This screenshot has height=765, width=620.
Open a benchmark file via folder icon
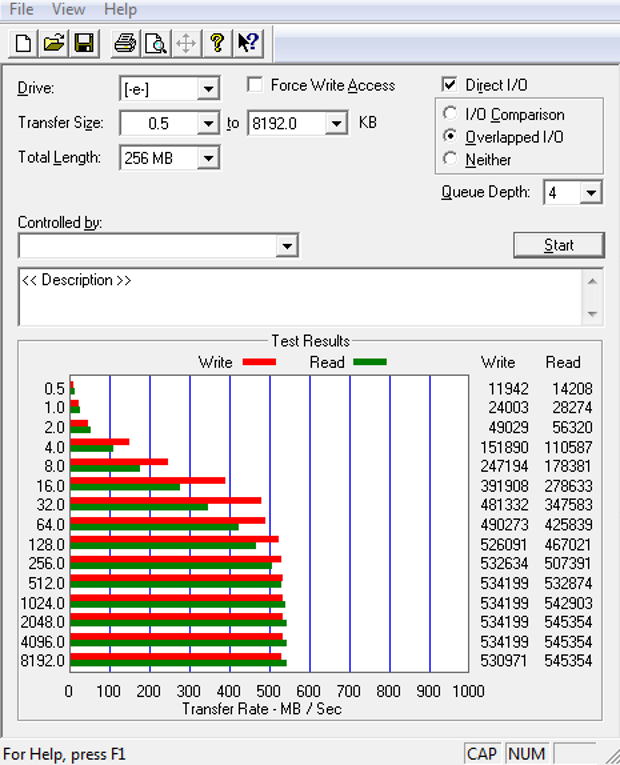(54, 43)
